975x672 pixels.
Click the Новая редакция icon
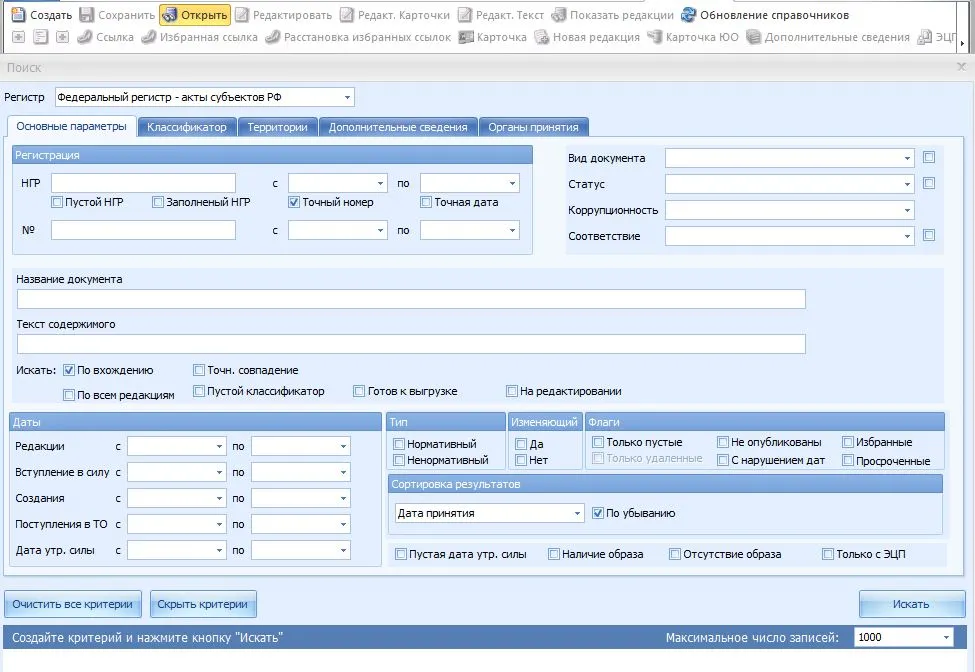pyautogui.click(x=542, y=37)
